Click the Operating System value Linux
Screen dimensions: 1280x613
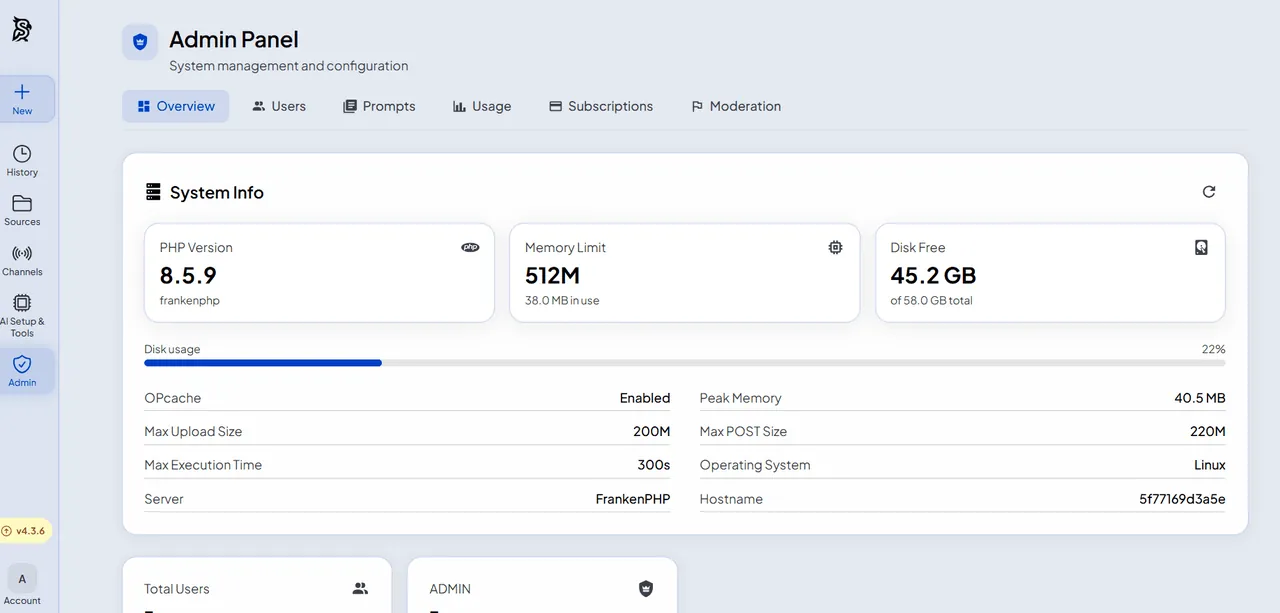(1209, 465)
